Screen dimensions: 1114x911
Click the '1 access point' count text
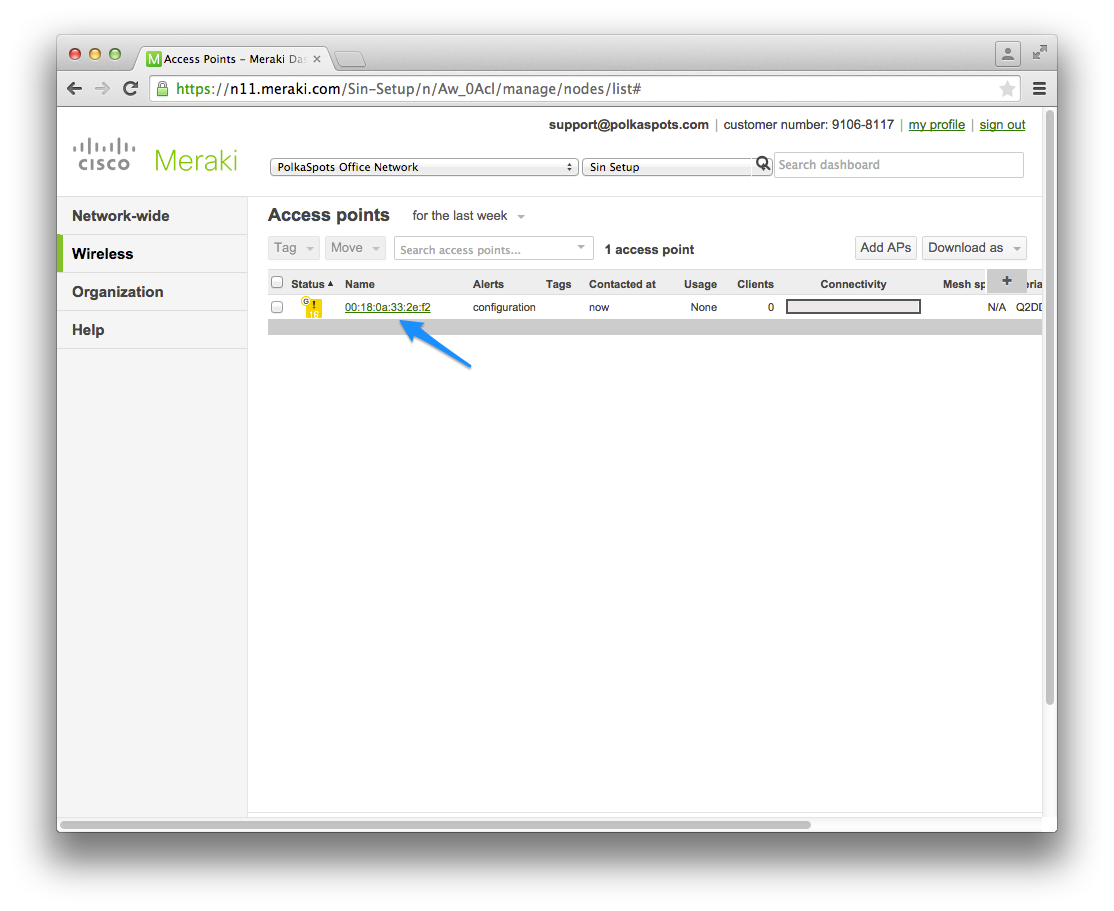649,249
